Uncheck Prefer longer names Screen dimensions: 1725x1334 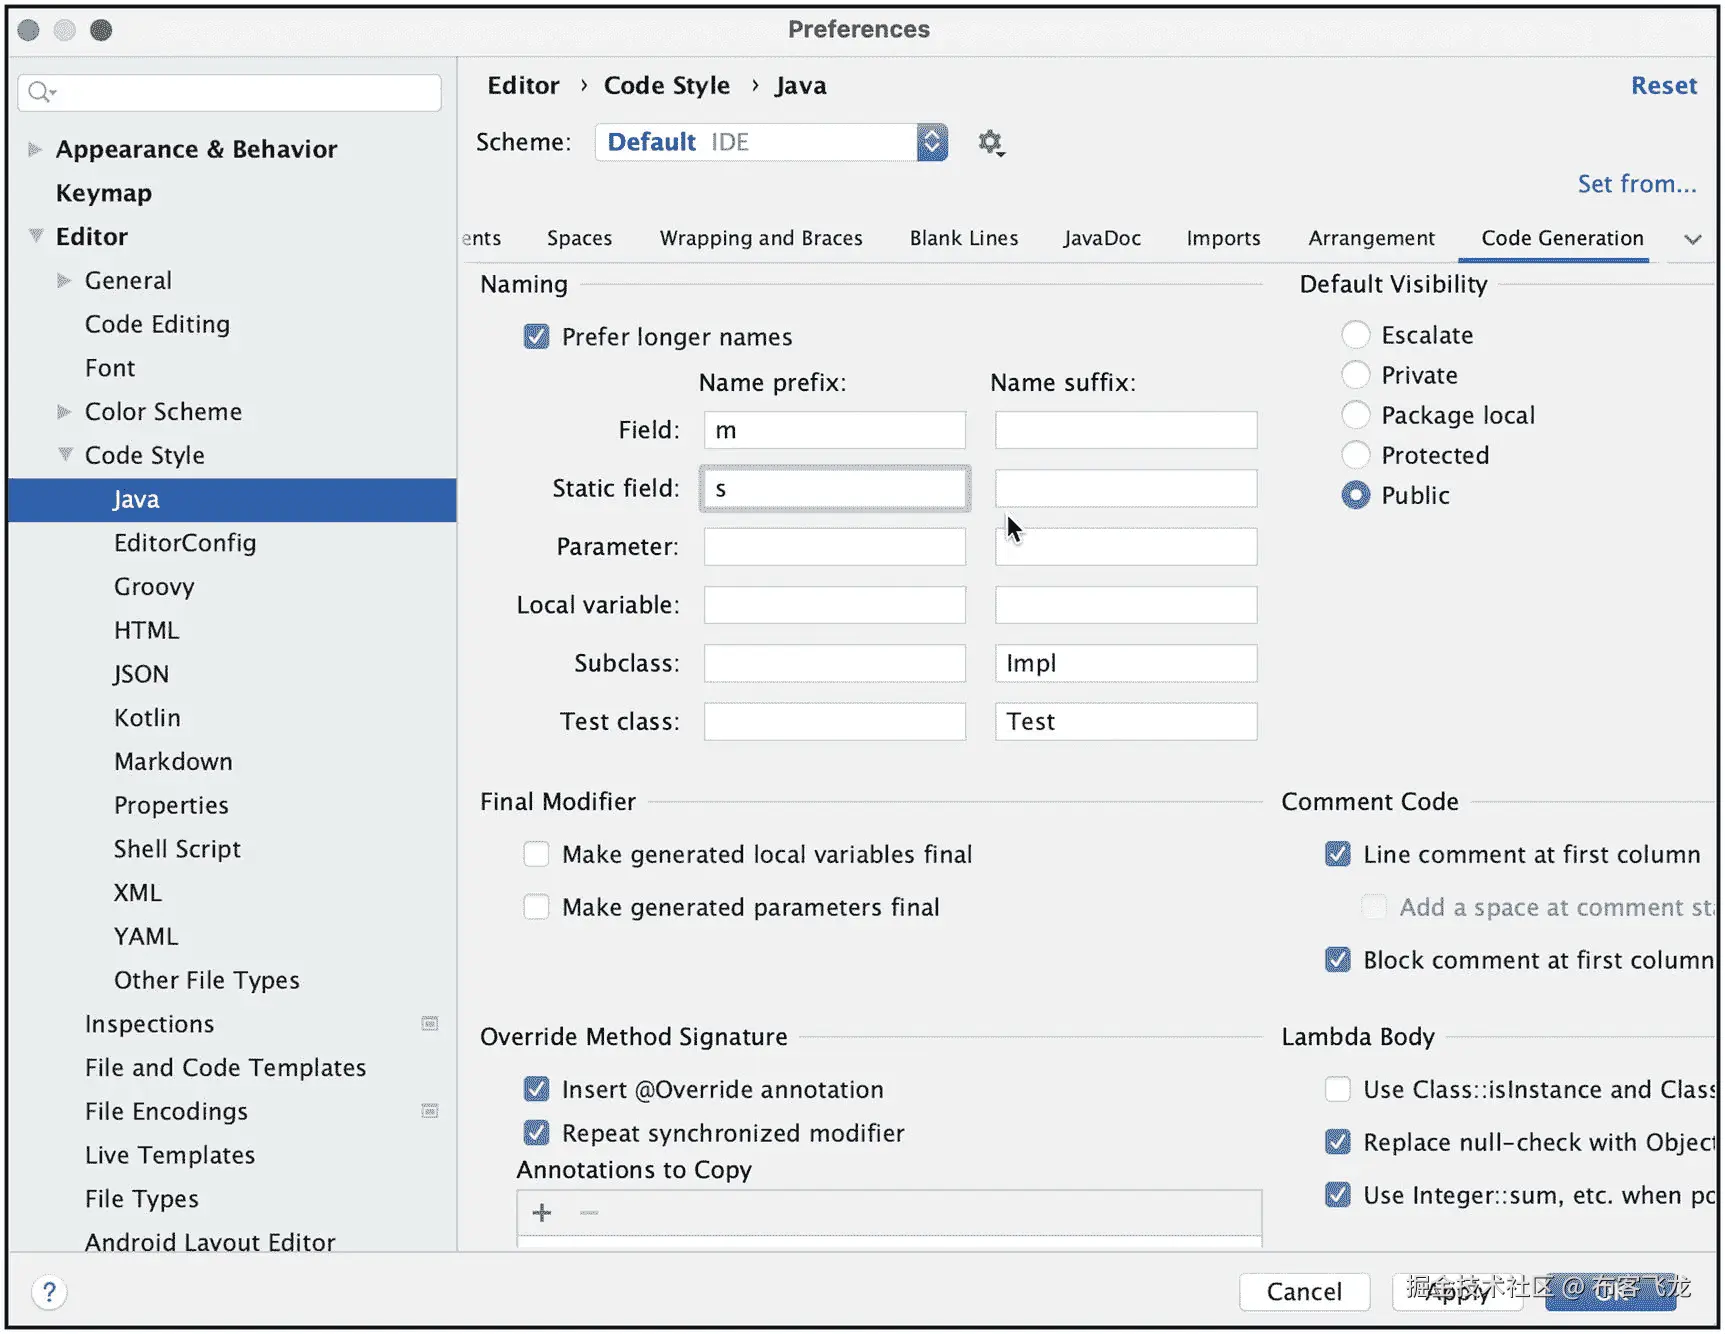[537, 337]
